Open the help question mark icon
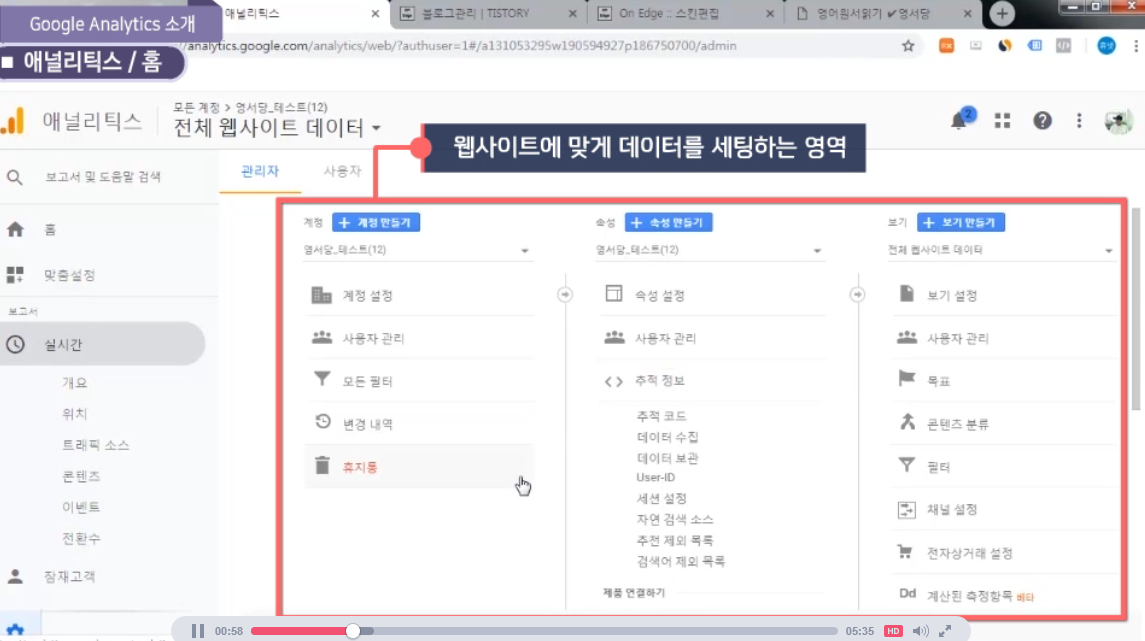Image resolution: width=1145 pixels, height=641 pixels. click(x=1042, y=120)
